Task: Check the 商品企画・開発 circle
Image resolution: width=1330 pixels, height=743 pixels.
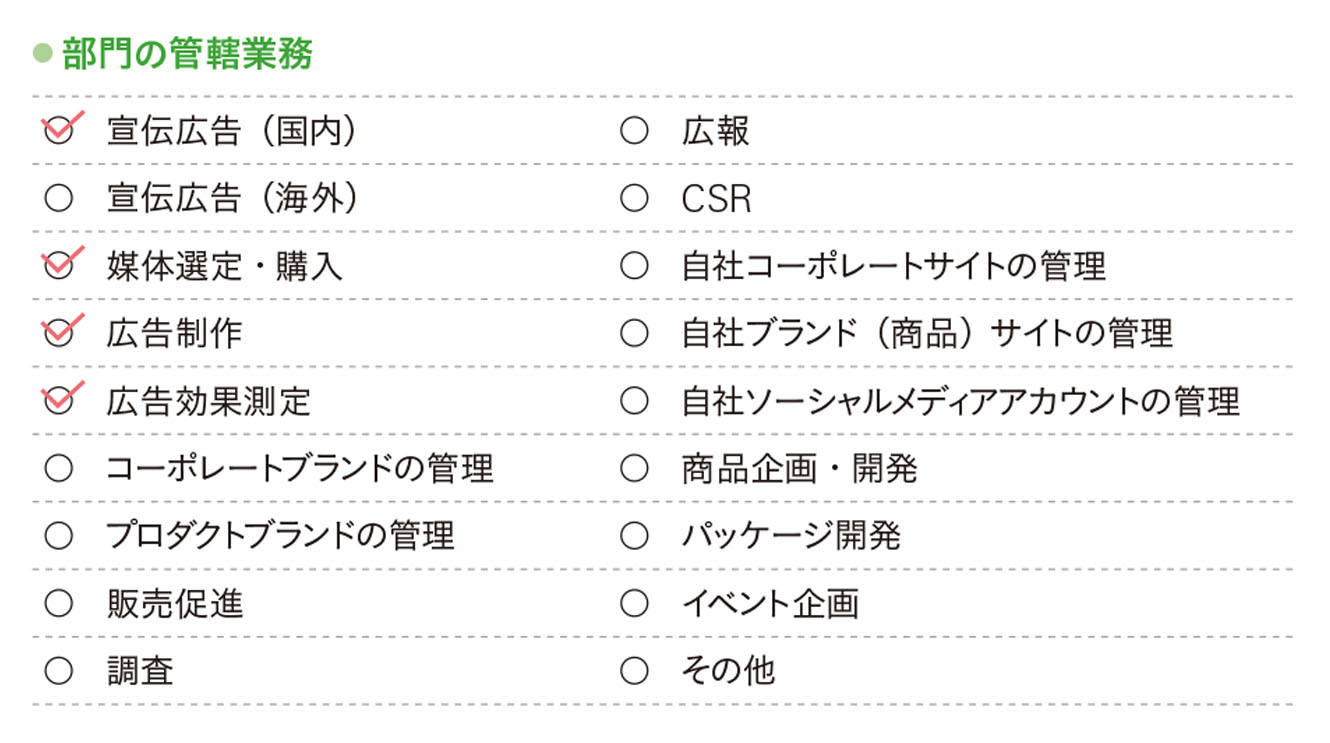Action: [634, 468]
